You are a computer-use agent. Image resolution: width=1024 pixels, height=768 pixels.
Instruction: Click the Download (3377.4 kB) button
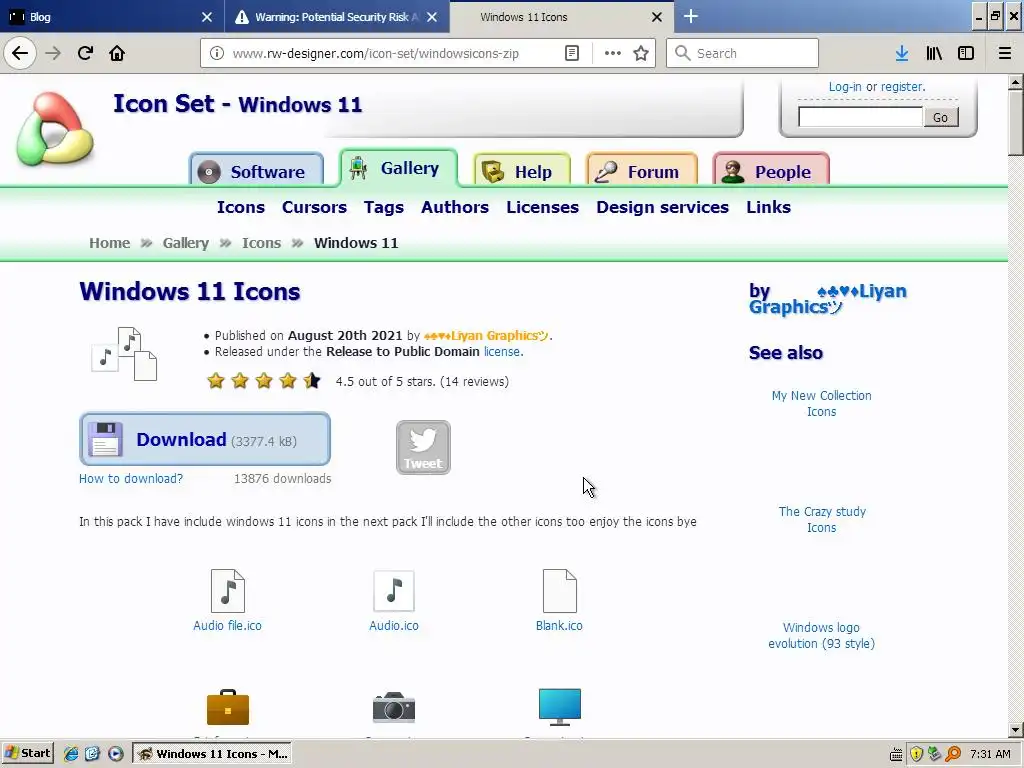point(205,439)
